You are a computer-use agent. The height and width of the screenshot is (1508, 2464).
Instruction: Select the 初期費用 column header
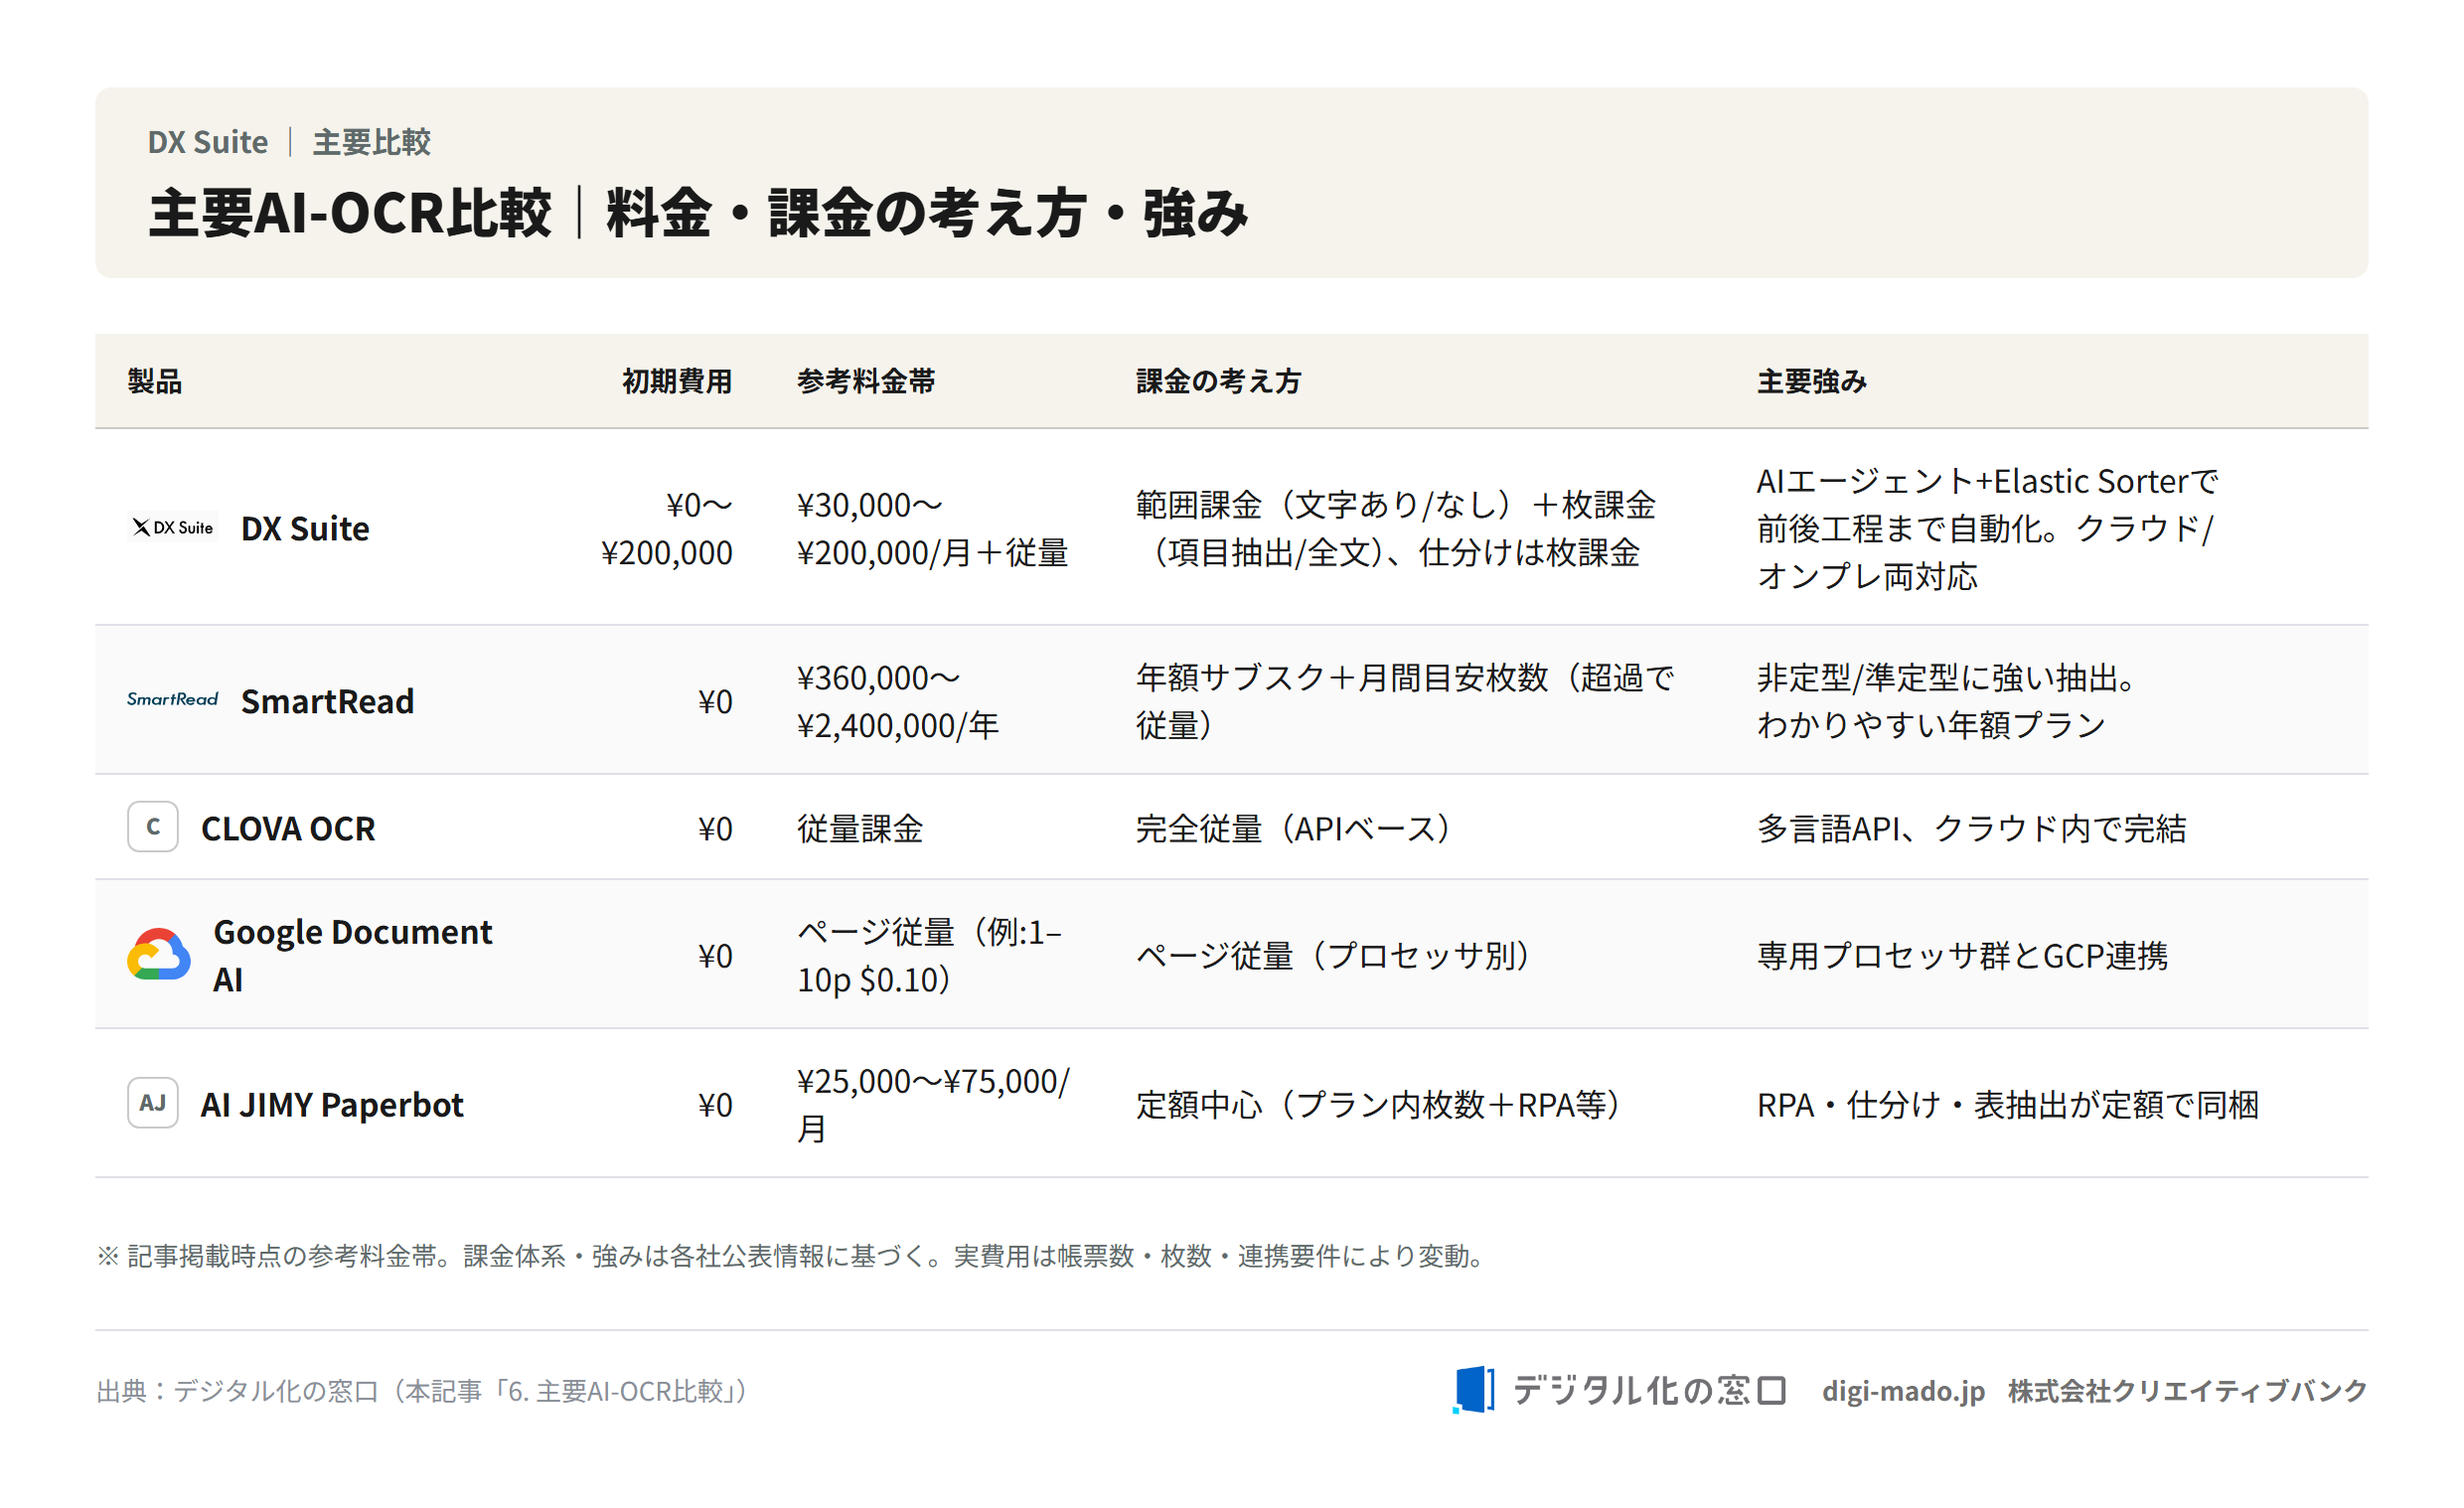(677, 381)
